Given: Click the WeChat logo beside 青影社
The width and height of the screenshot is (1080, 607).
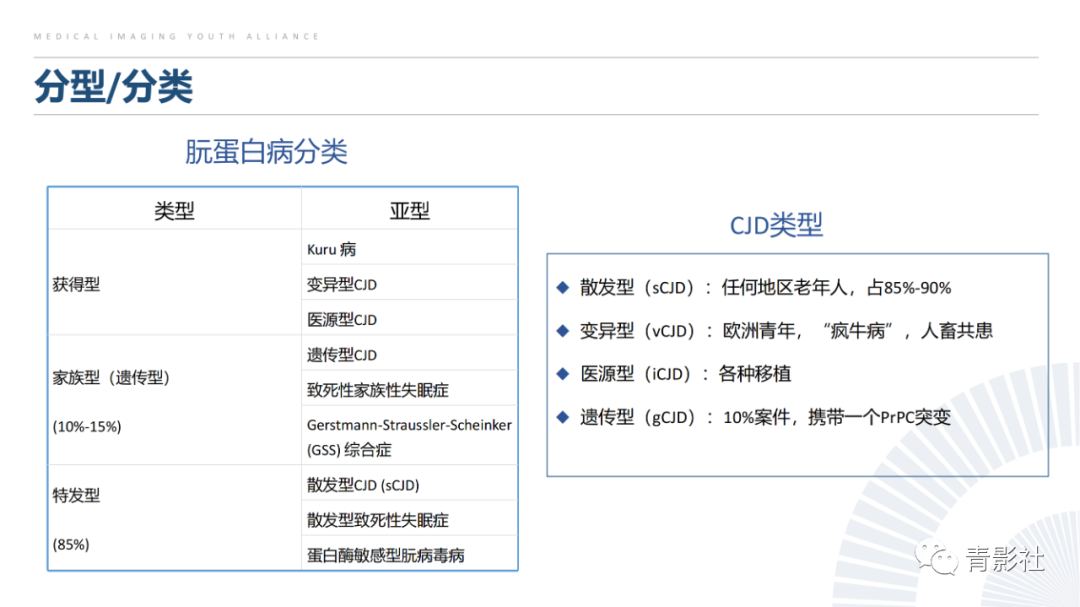Looking at the screenshot, I should tap(935, 557).
